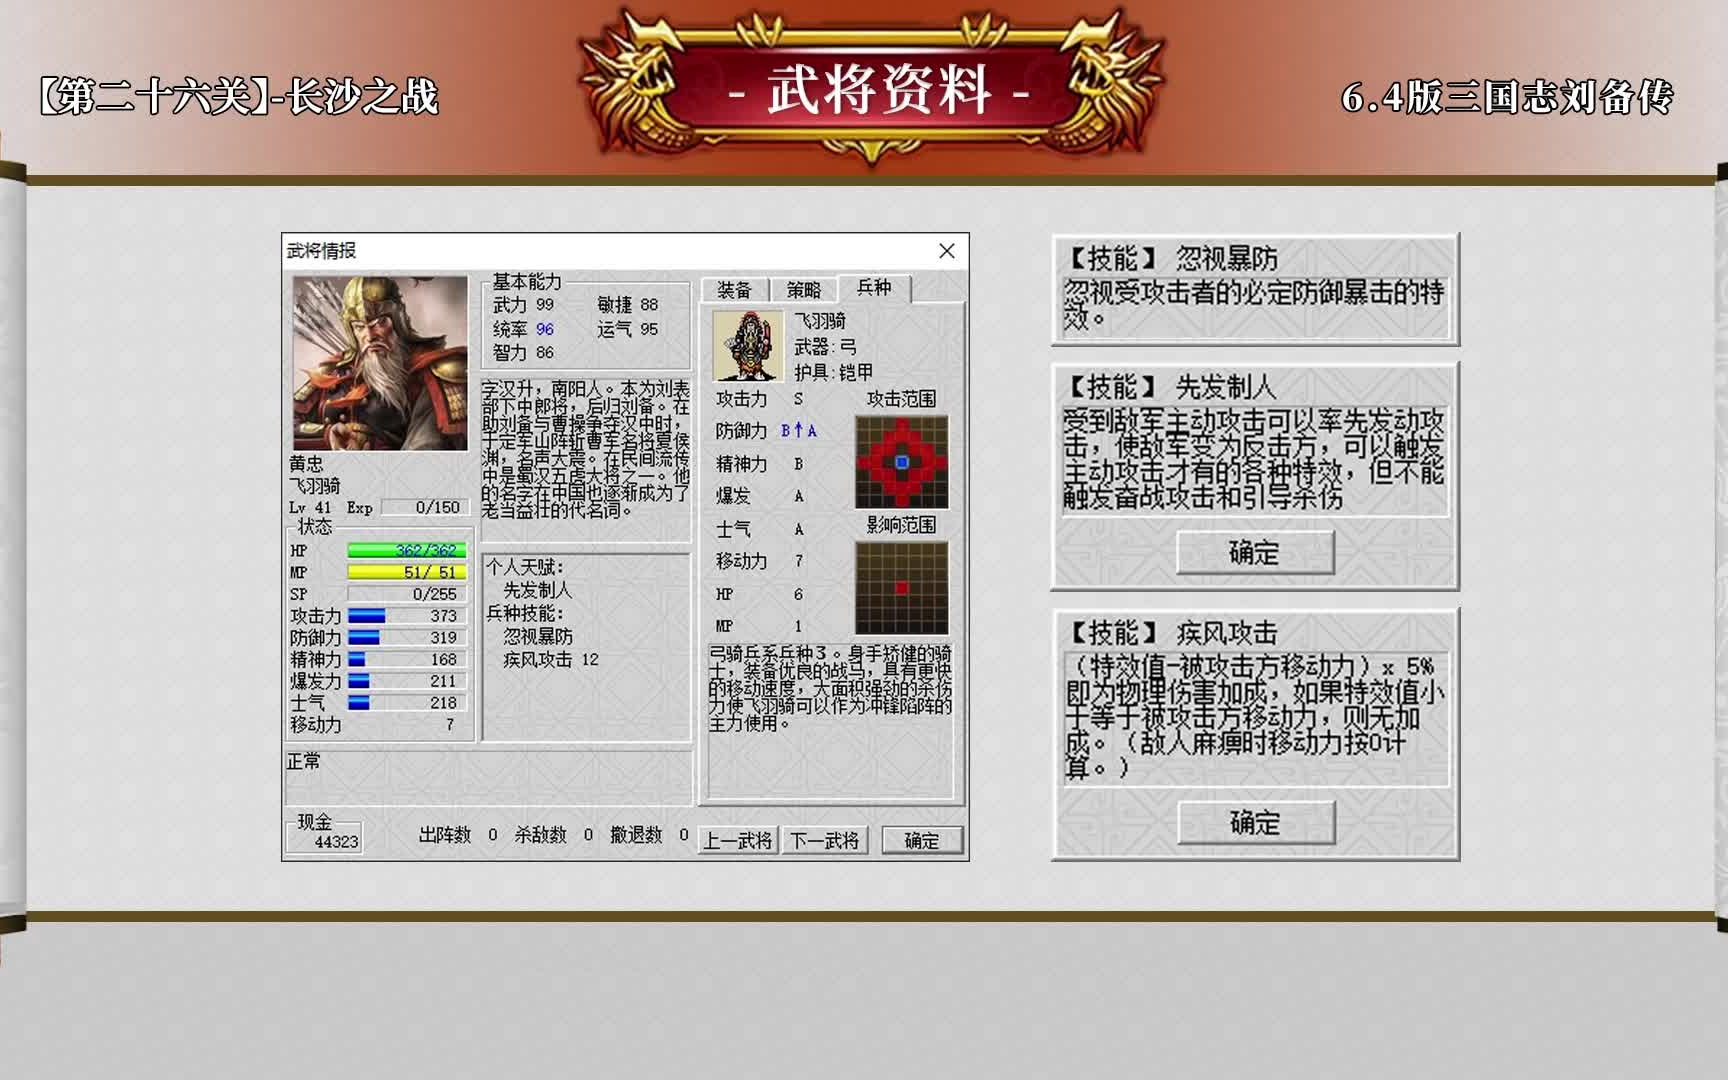The height and width of the screenshot is (1080, 1728).
Task: Click the green HP bar 362/362
Action: click(x=406, y=550)
